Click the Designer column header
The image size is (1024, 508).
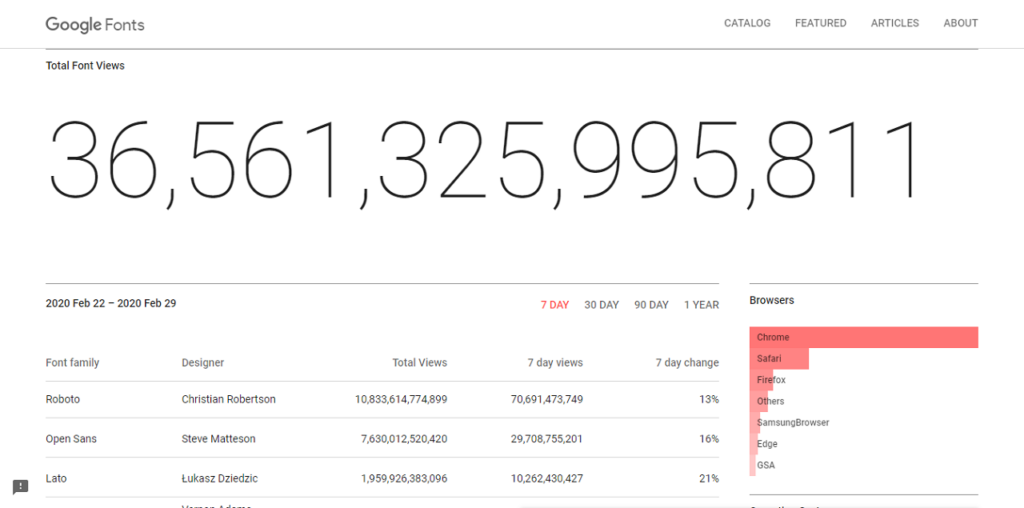[202, 362]
